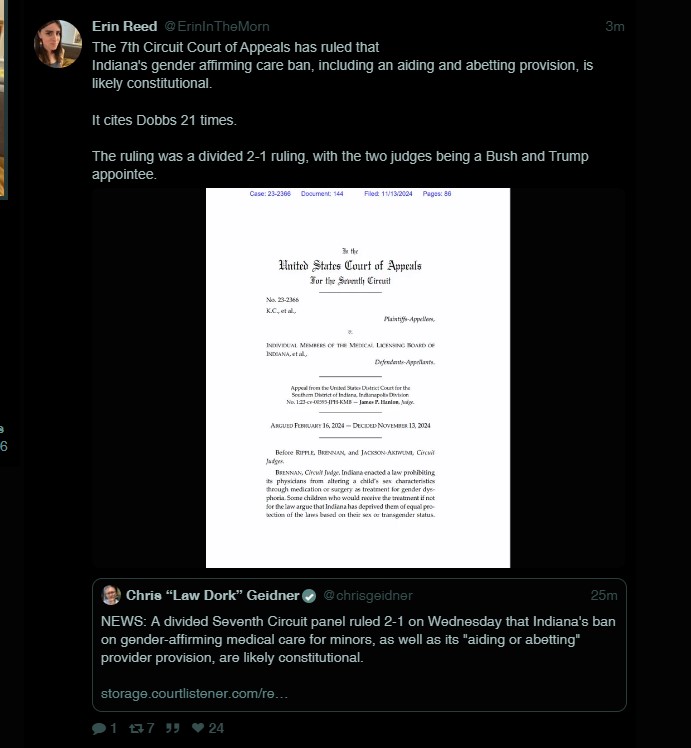691x748 pixels.
Task: Click the Erin Reed display name
Action: (x=124, y=26)
